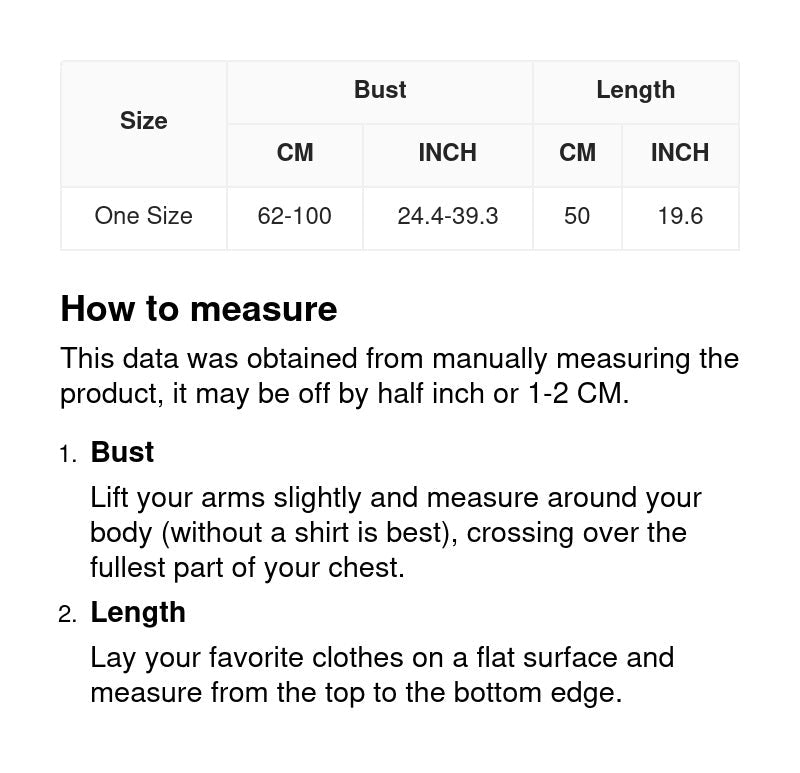Image resolution: width=800 pixels, height=773 pixels.
Task: Select the 19.6 length inch cell
Action: [680, 216]
